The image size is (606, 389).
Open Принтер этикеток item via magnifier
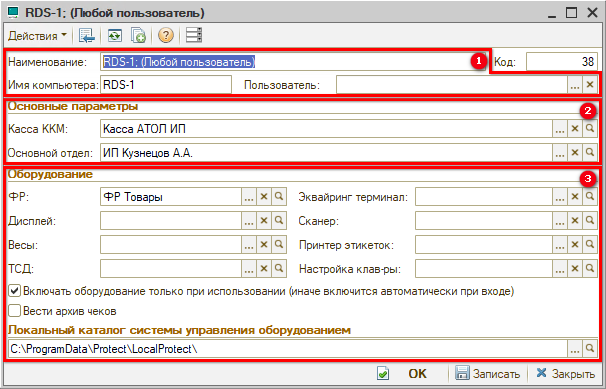tap(590, 245)
